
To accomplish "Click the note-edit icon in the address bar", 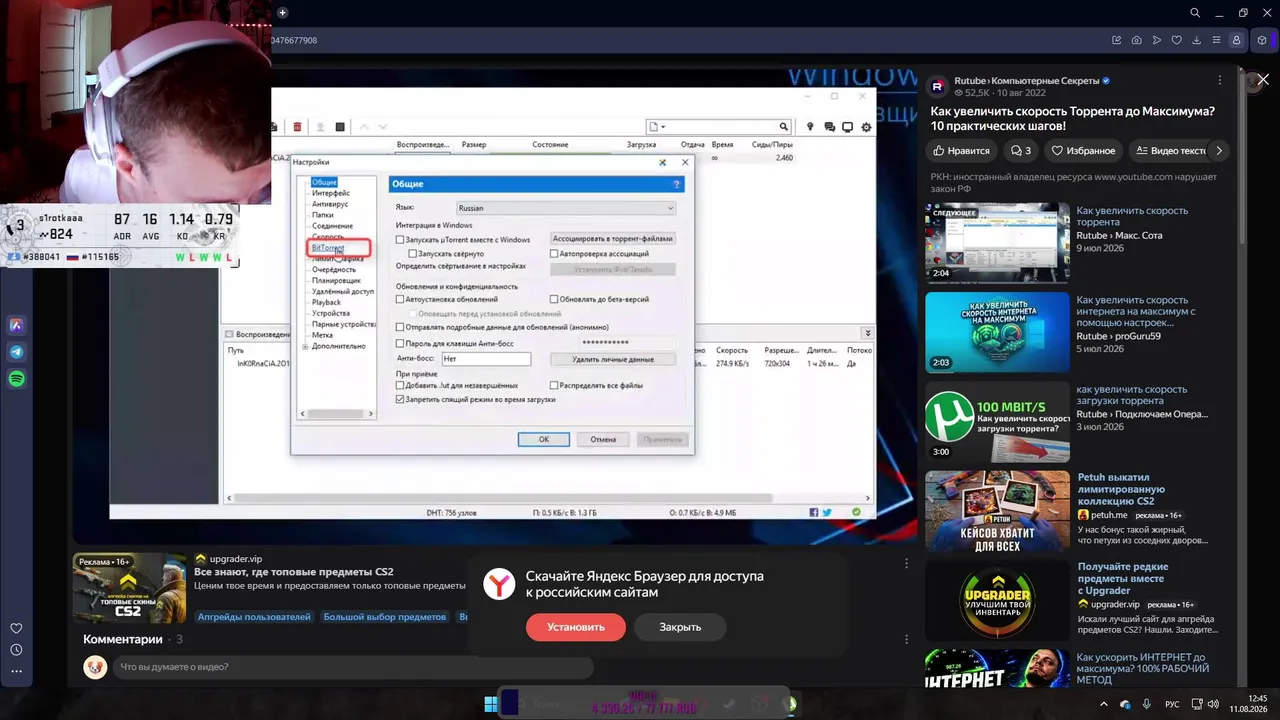I will pos(1117,40).
